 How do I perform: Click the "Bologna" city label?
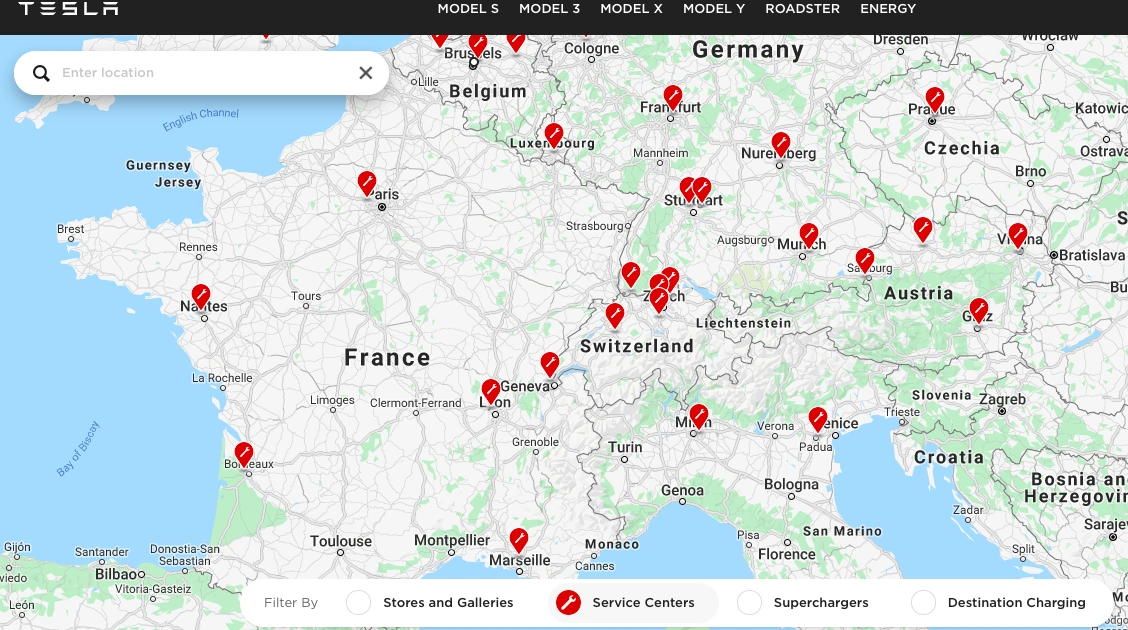(791, 485)
